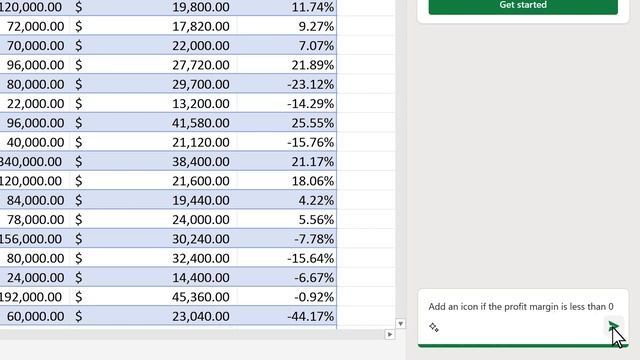Screen dimensions: 640x360
Task: Select the cell with value 340,000.00
Action: 35,161
